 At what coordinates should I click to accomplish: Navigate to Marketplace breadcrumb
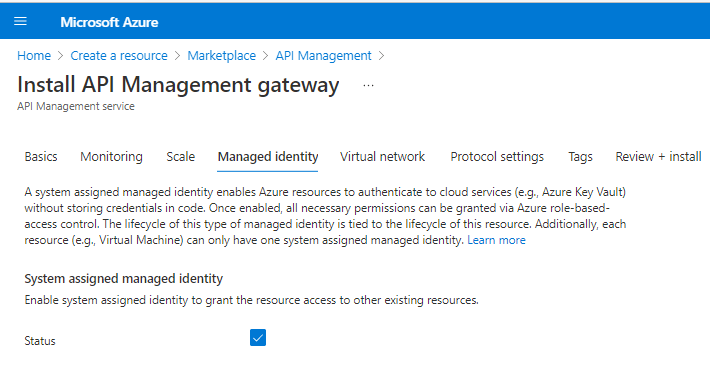pyautogui.click(x=221, y=56)
